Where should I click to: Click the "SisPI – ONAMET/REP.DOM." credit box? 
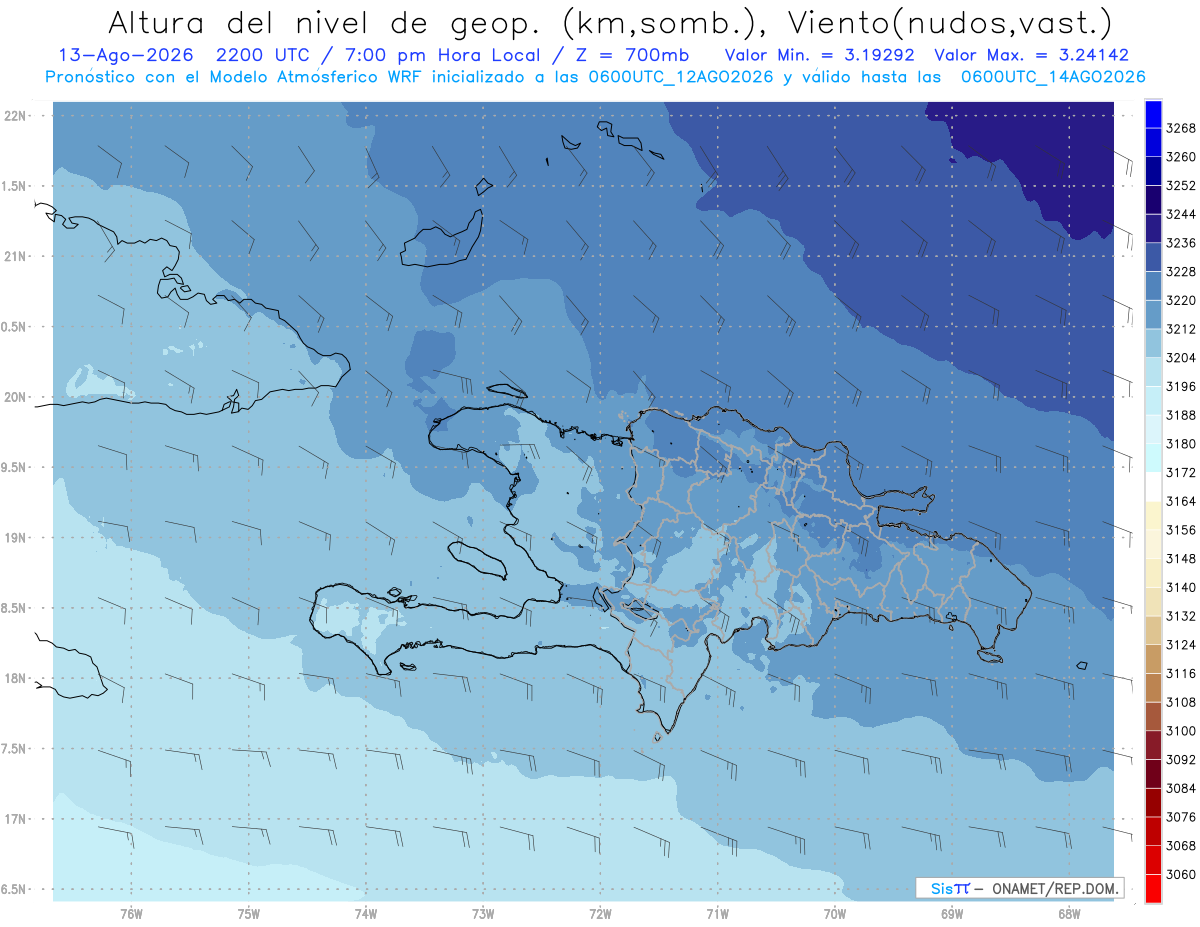pos(1020,888)
